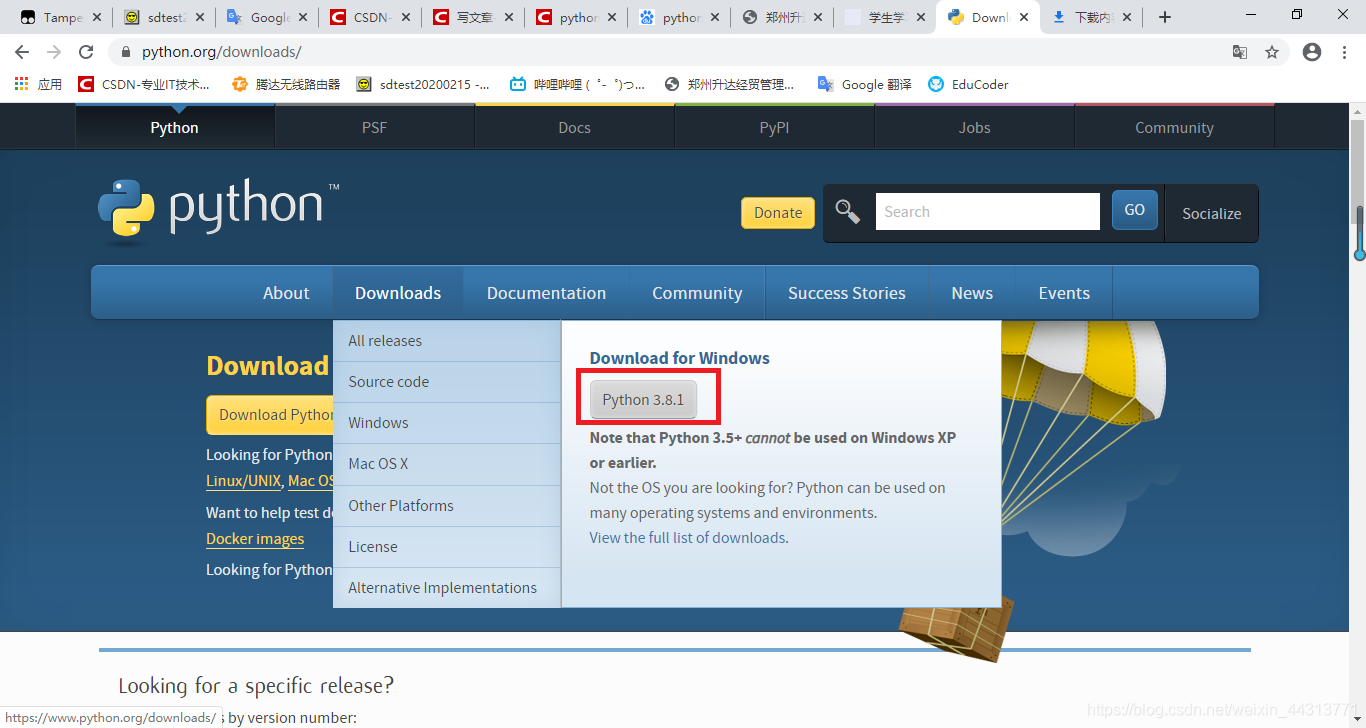Click the translate page icon in address bar
Viewport: 1366px width, 728px height.
(1240, 52)
